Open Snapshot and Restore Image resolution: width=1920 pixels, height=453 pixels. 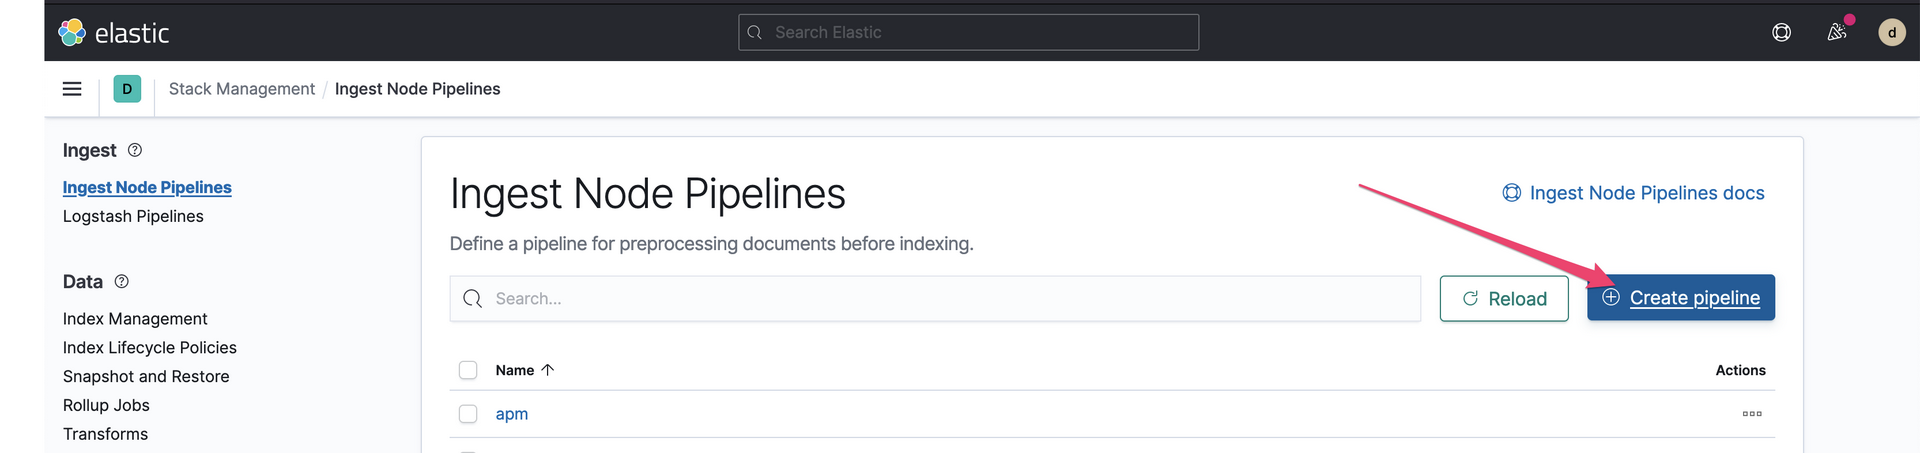146,377
